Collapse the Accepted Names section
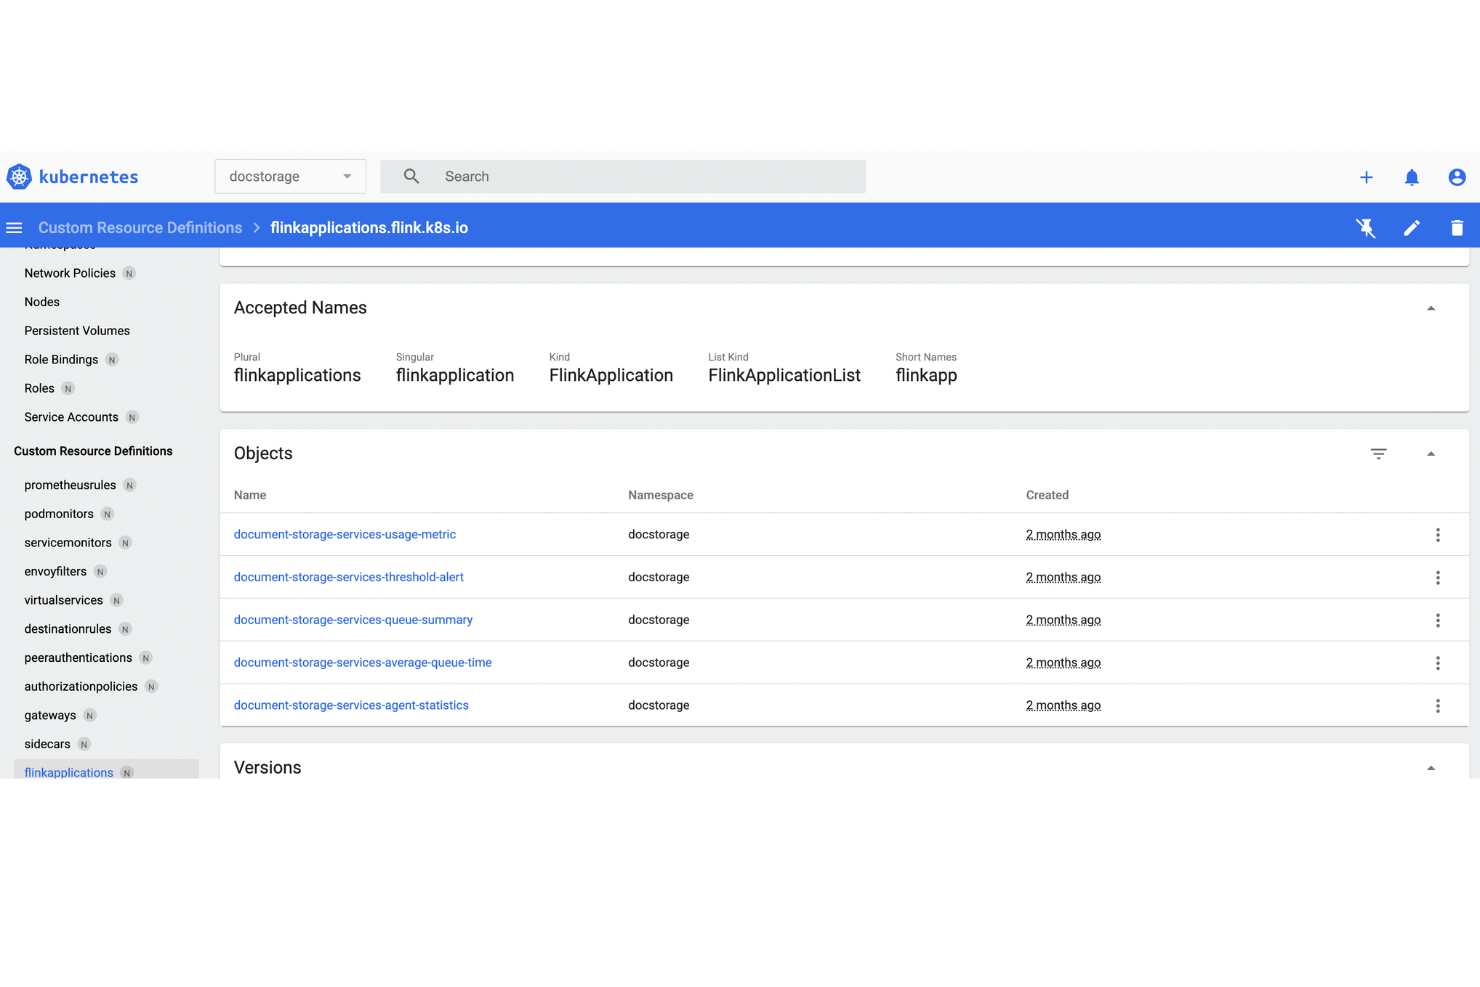The height and width of the screenshot is (987, 1480). [1431, 308]
